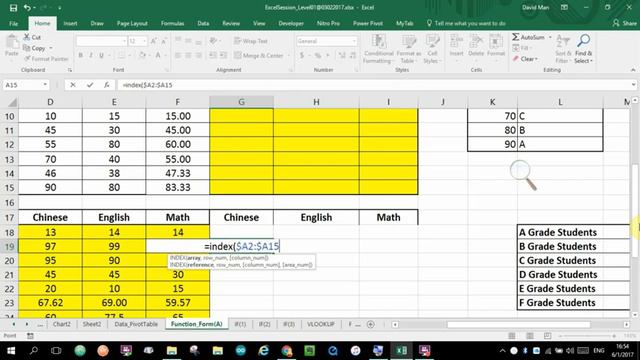Select the cell containing 83.33

pos(178,187)
